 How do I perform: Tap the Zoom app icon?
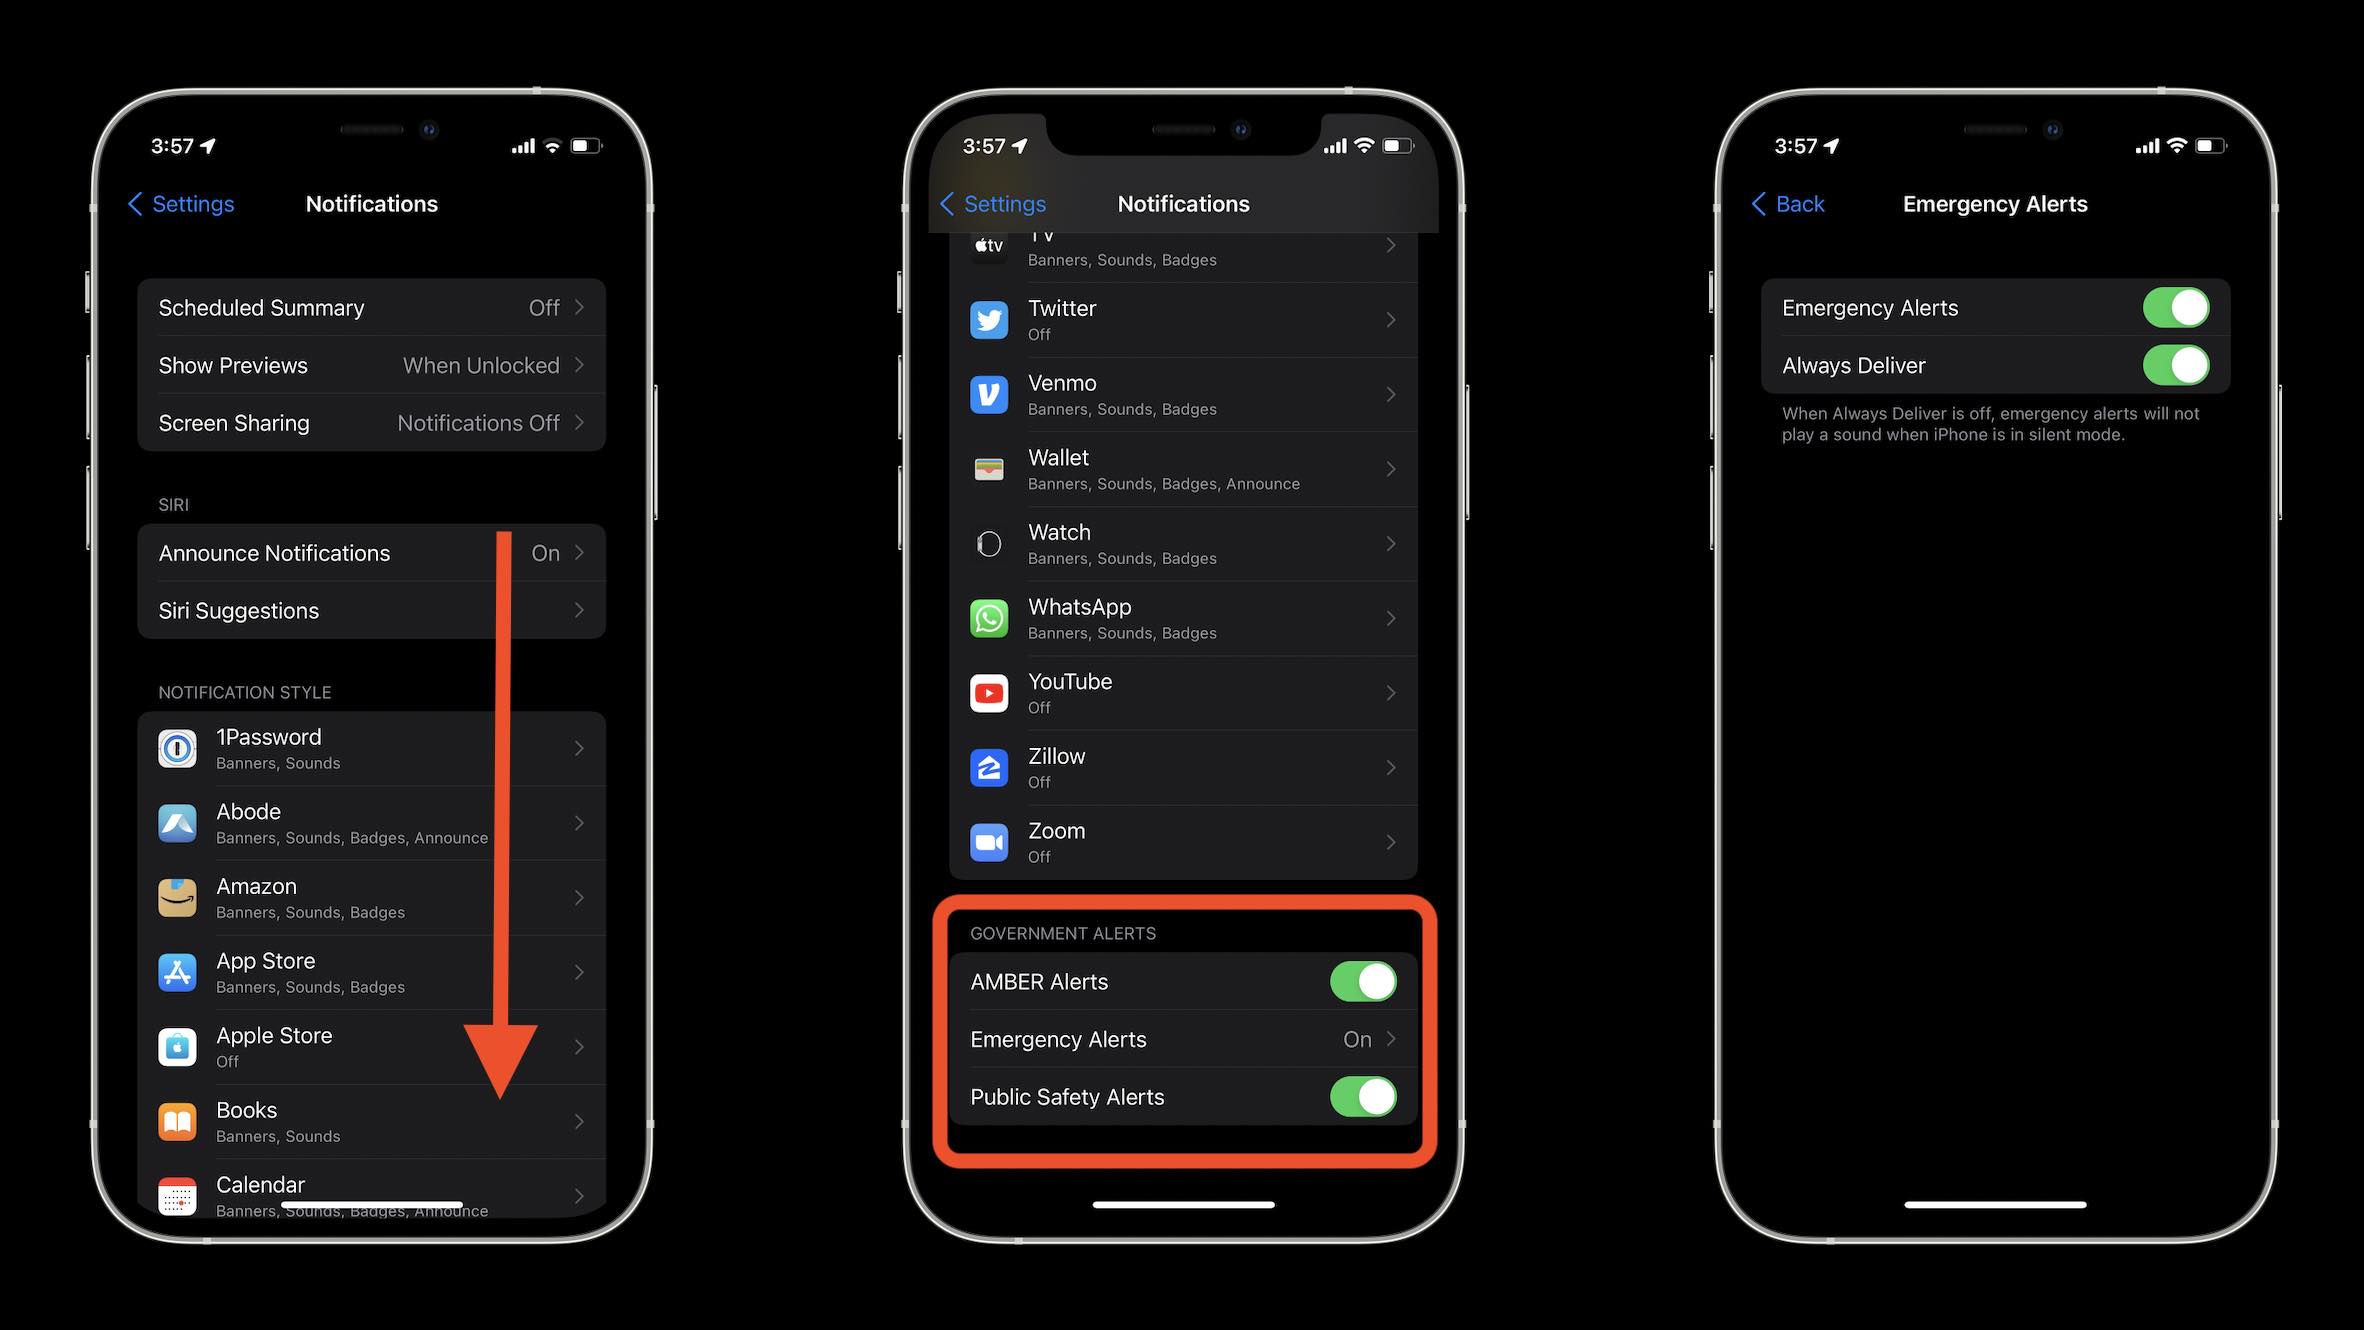click(990, 841)
